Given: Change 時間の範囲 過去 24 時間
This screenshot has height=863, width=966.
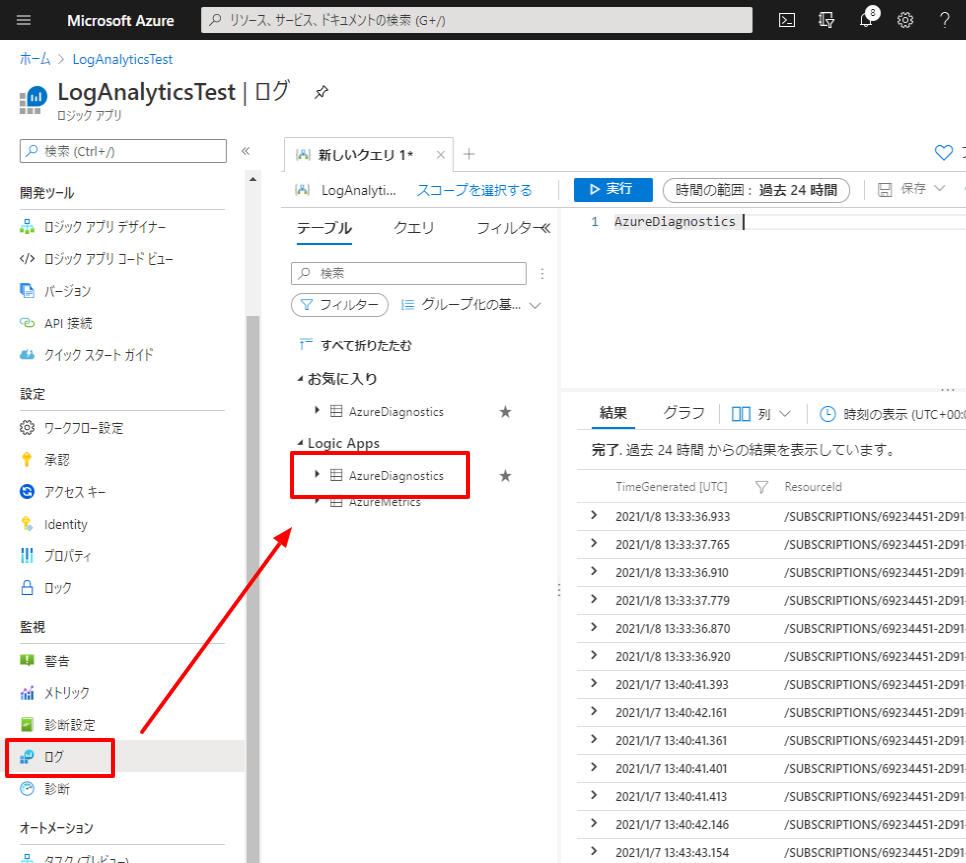Looking at the screenshot, I should [756, 190].
